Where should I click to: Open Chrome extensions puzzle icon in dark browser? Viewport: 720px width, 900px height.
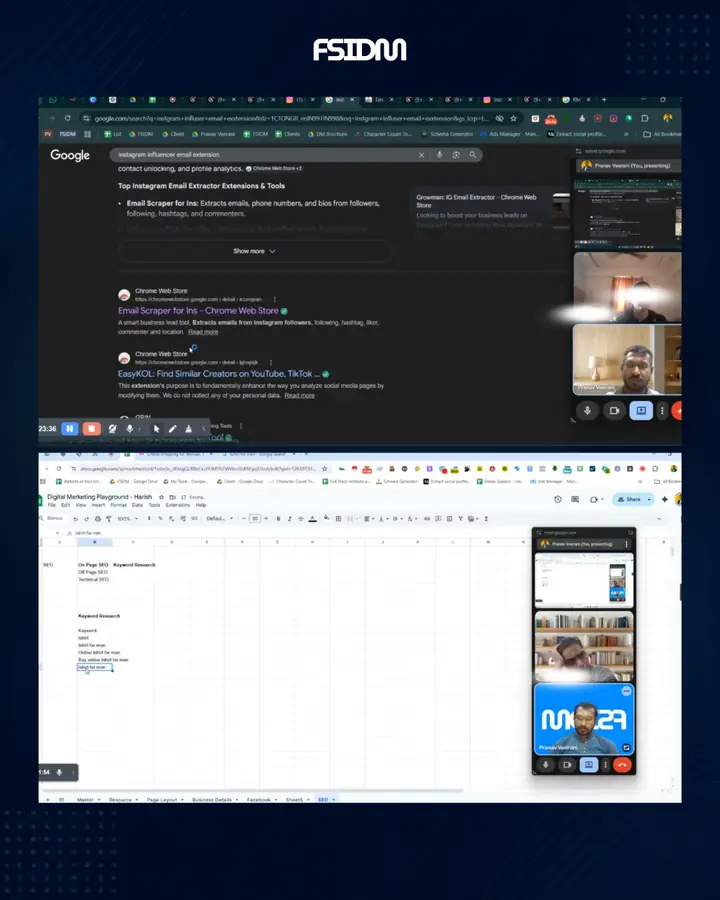pos(645,118)
